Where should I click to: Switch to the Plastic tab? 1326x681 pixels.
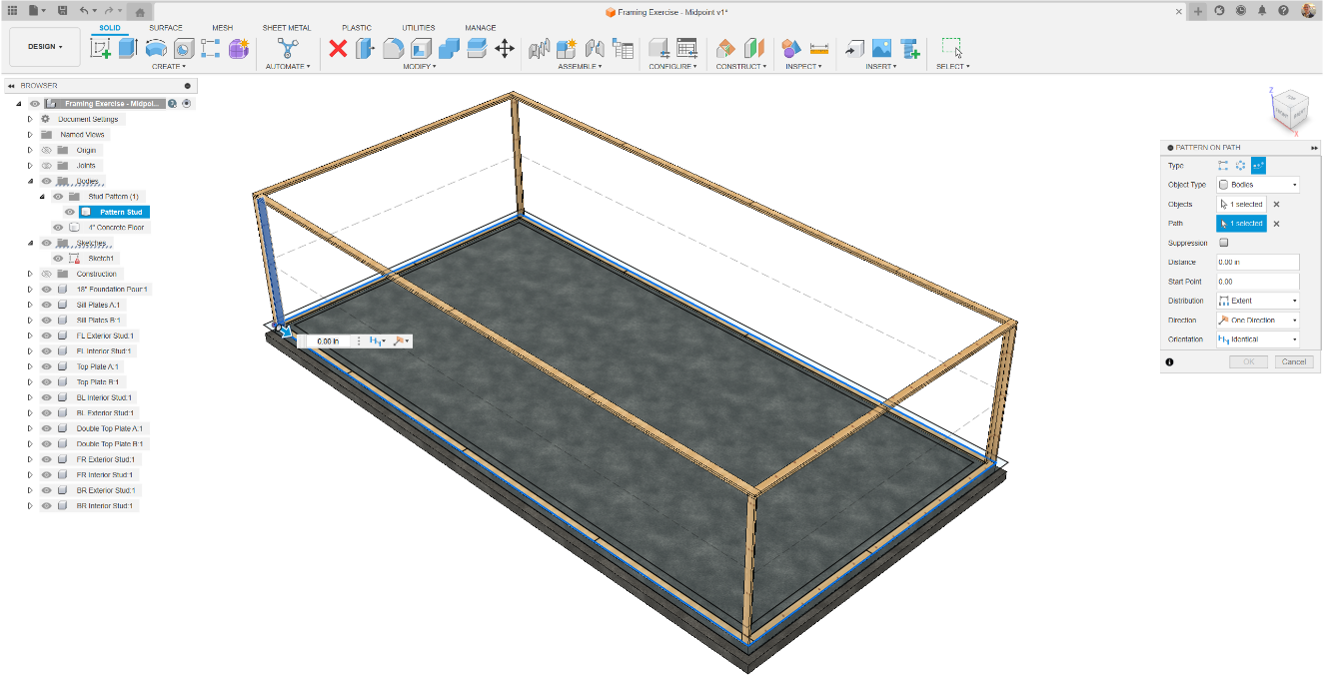(x=356, y=28)
